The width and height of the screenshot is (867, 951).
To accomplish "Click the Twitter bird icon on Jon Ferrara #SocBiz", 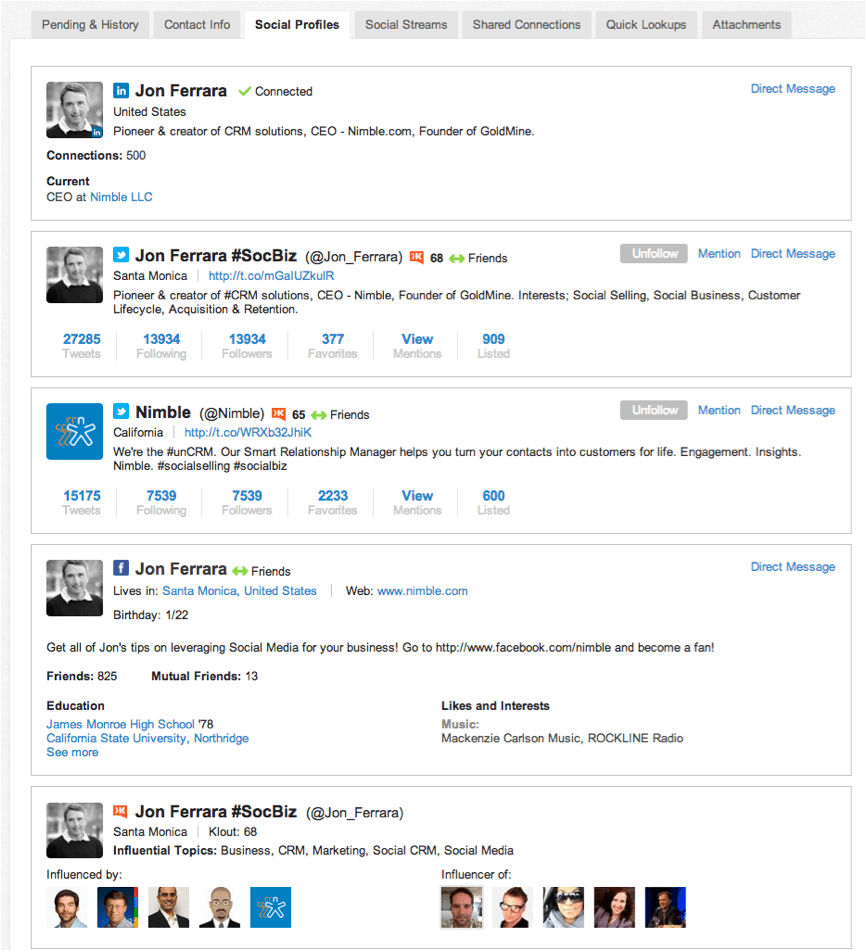I will [x=119, y=255].
